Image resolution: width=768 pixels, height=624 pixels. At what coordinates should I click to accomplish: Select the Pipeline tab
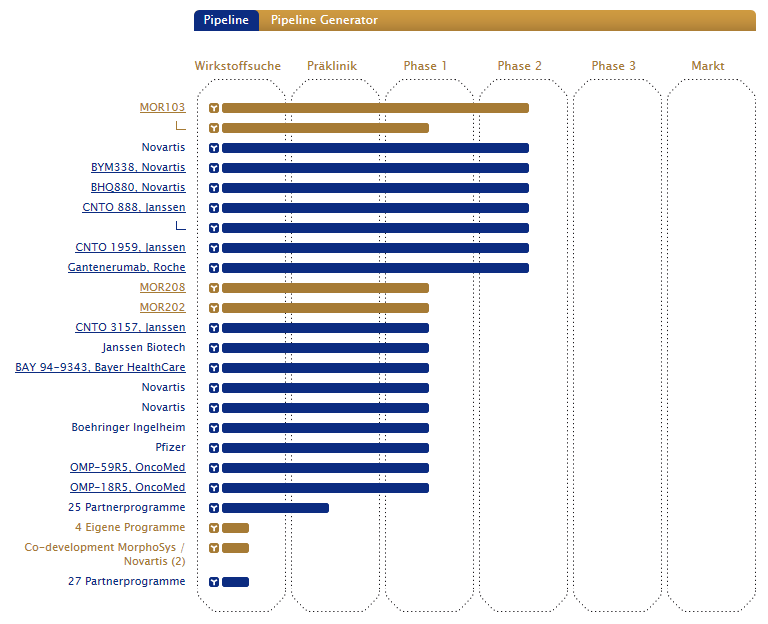click(x=226, y=20)
